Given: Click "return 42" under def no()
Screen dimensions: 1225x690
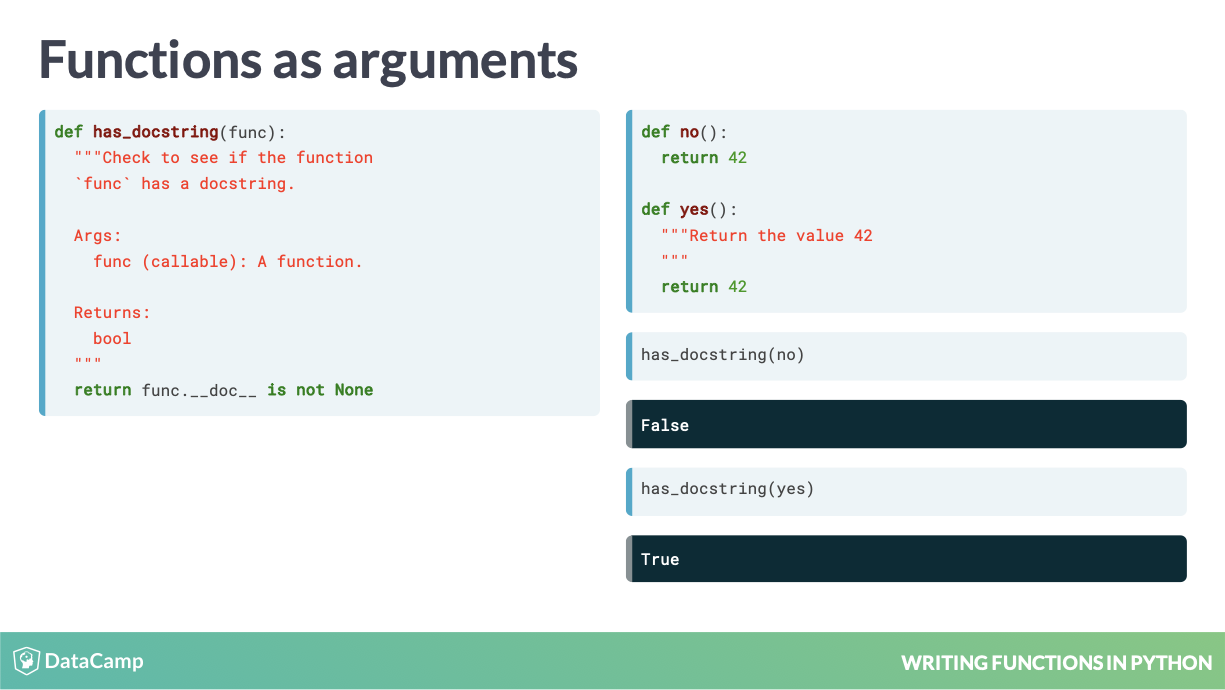Looking at the screenshot, I should (x=704, y=158).
